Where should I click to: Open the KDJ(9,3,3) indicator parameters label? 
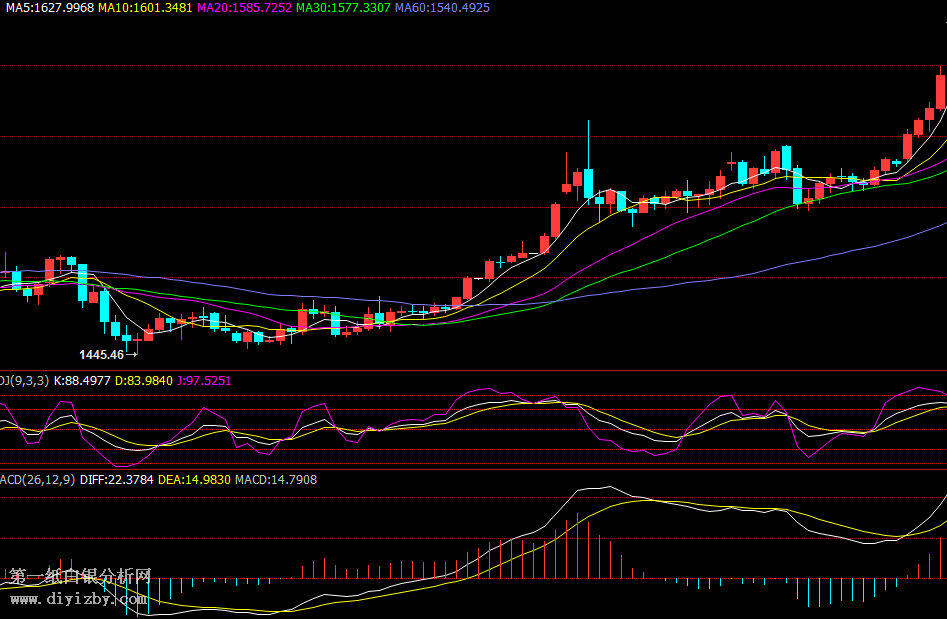tap(24, 381)
